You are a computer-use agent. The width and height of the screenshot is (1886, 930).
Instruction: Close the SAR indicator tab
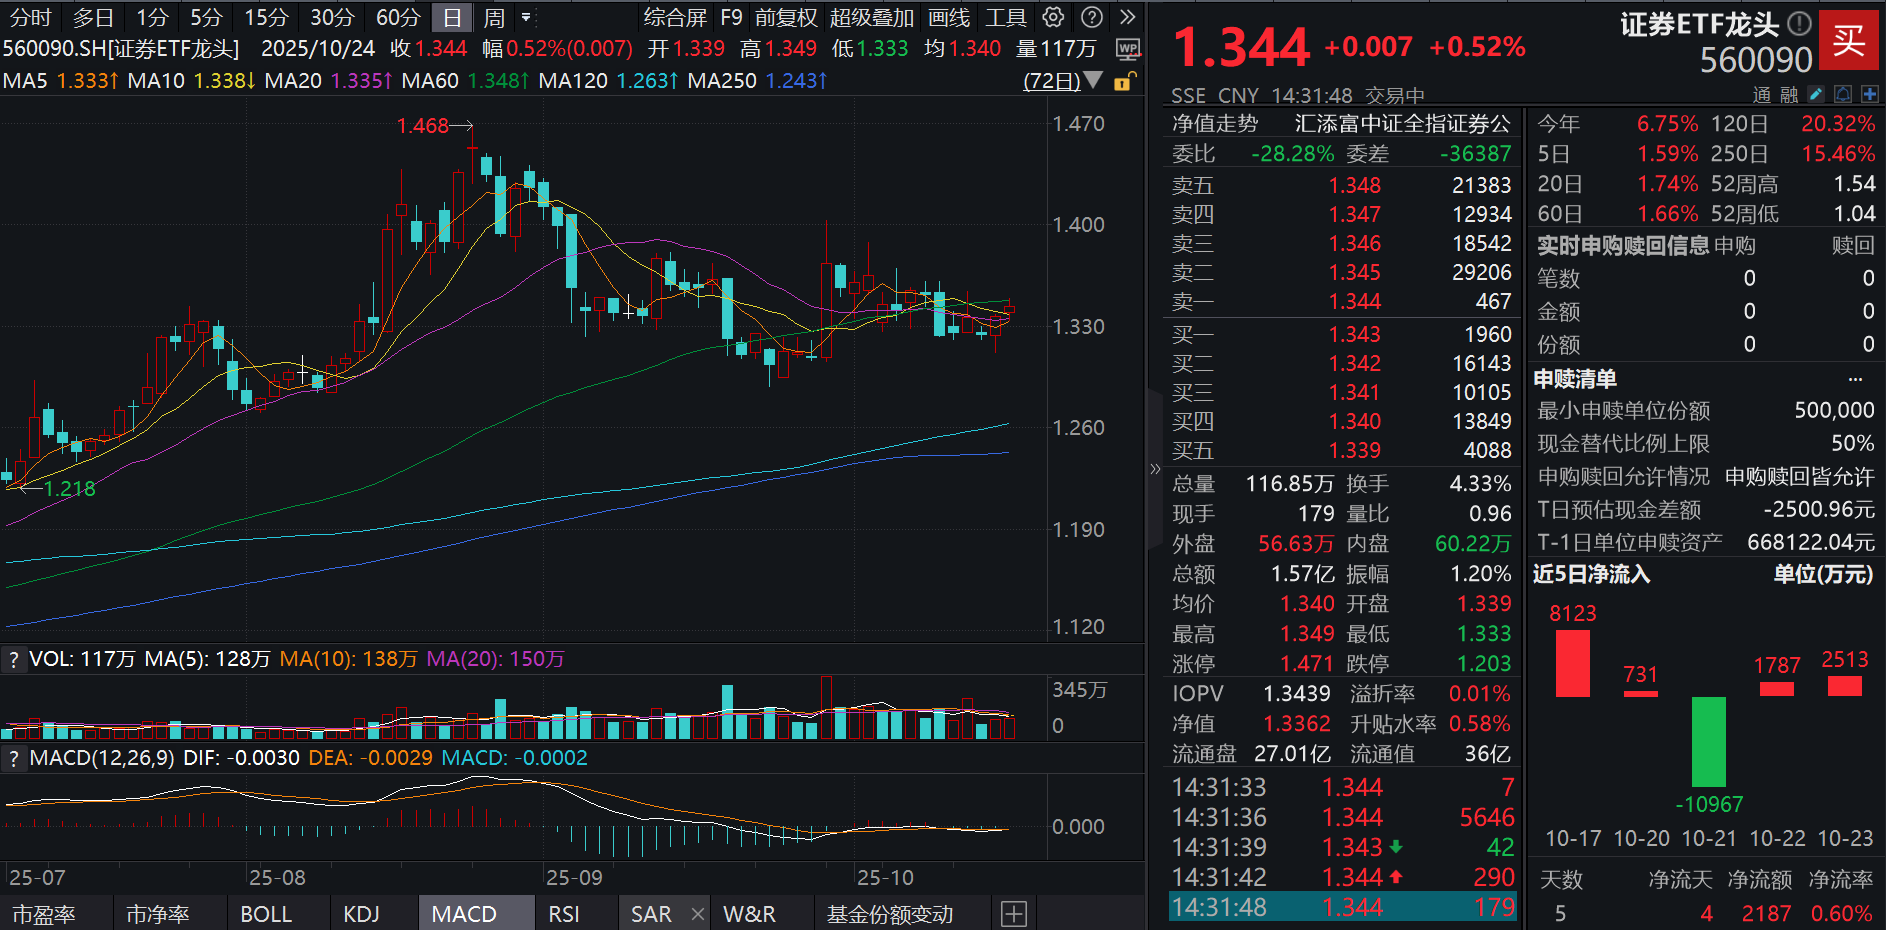tap(697, 913)
